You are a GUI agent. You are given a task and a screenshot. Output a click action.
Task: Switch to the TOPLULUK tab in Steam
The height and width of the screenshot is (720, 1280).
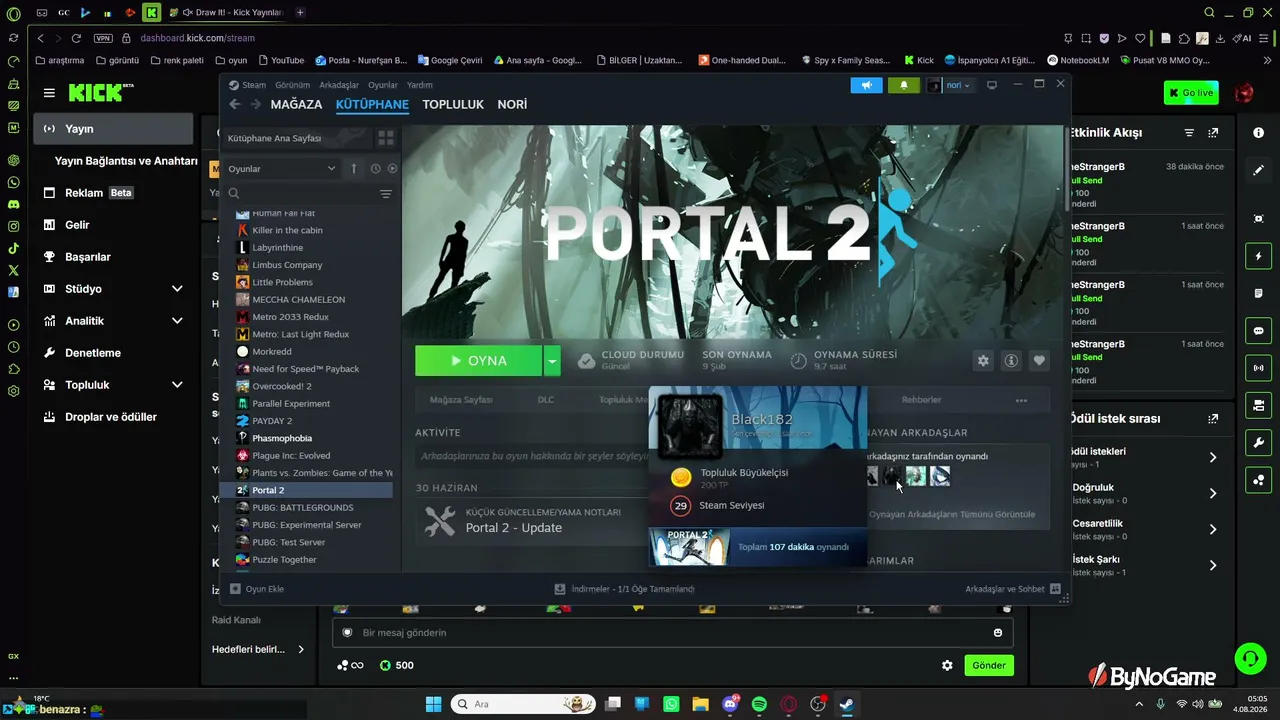coord(453,104)
